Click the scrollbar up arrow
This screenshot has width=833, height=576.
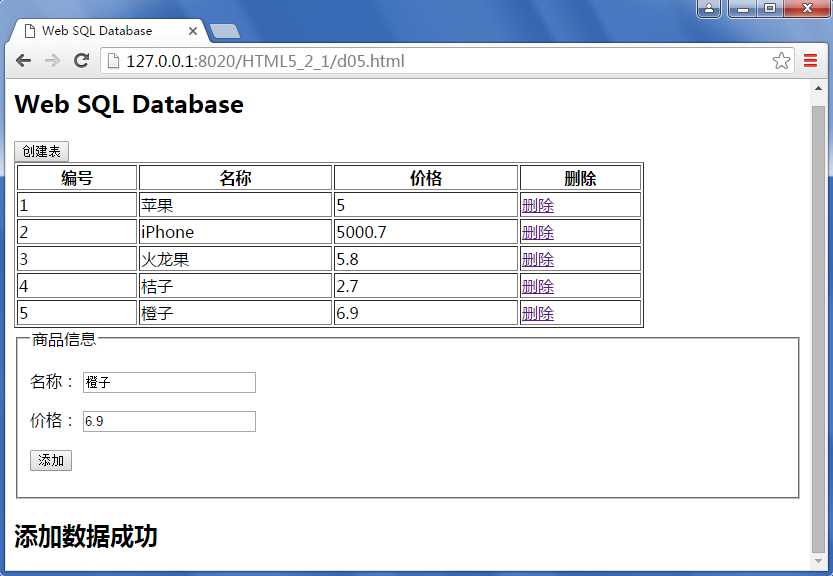click(x=818, y=89)
